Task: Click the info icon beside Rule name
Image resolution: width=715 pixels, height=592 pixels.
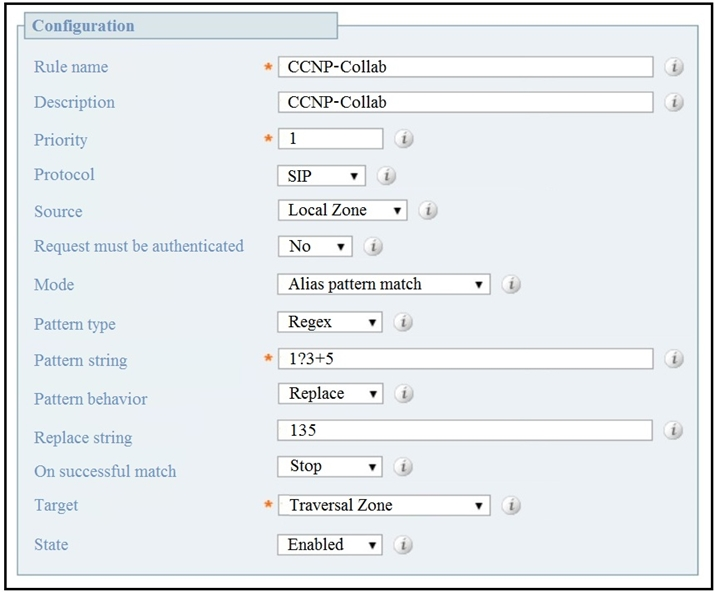Action: 674,67
